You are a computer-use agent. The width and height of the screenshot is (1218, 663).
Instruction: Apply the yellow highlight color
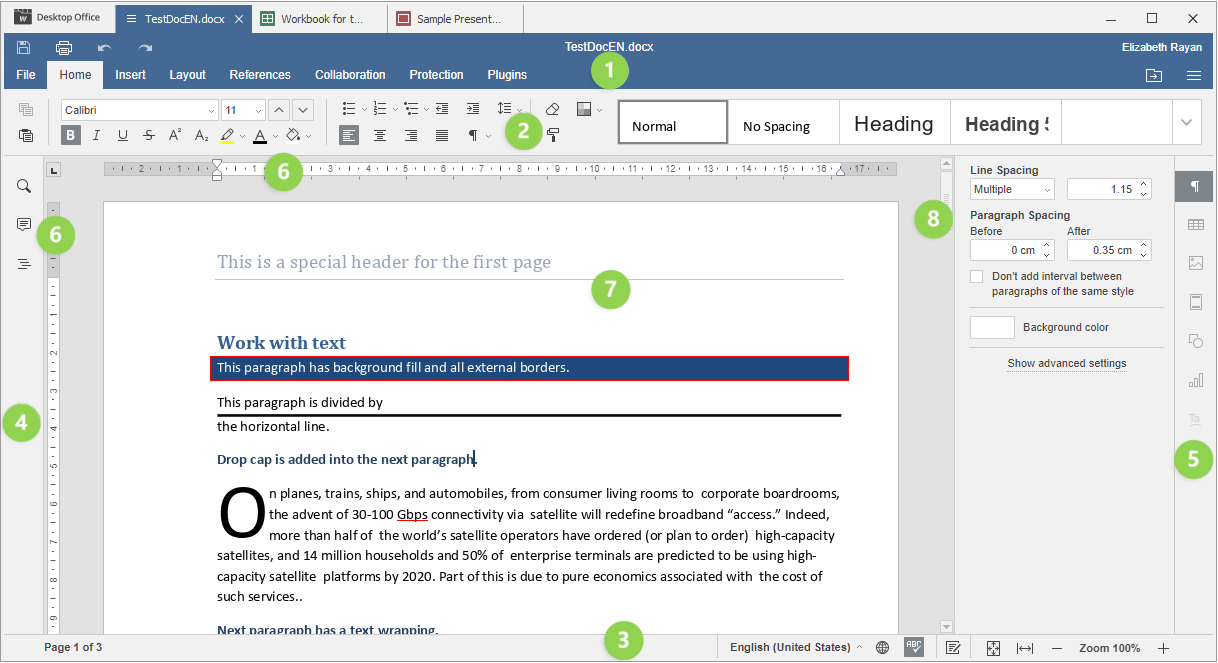click(227, 135)
